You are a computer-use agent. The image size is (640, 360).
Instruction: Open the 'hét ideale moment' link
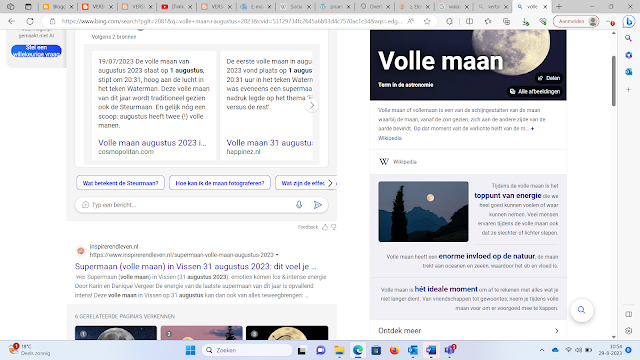446,289
